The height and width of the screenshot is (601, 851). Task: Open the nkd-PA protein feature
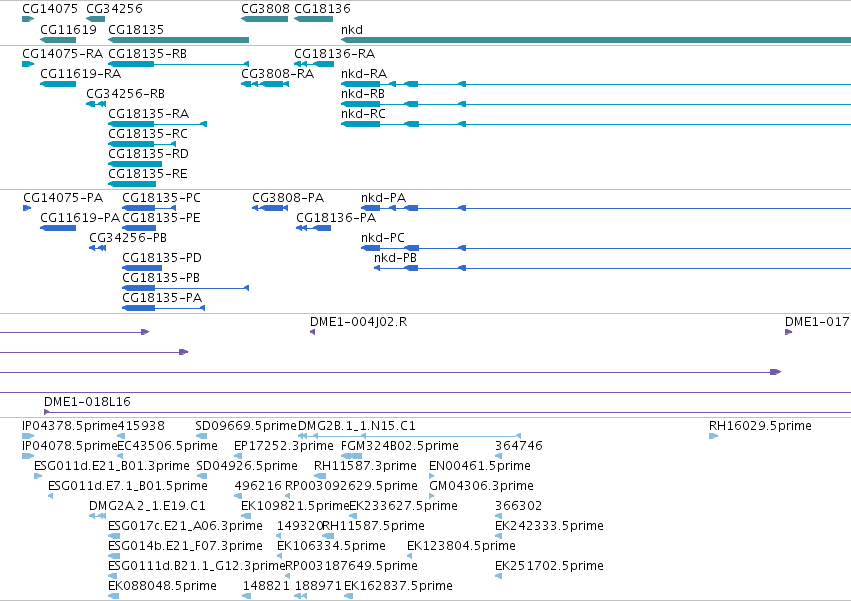[606, 208]
